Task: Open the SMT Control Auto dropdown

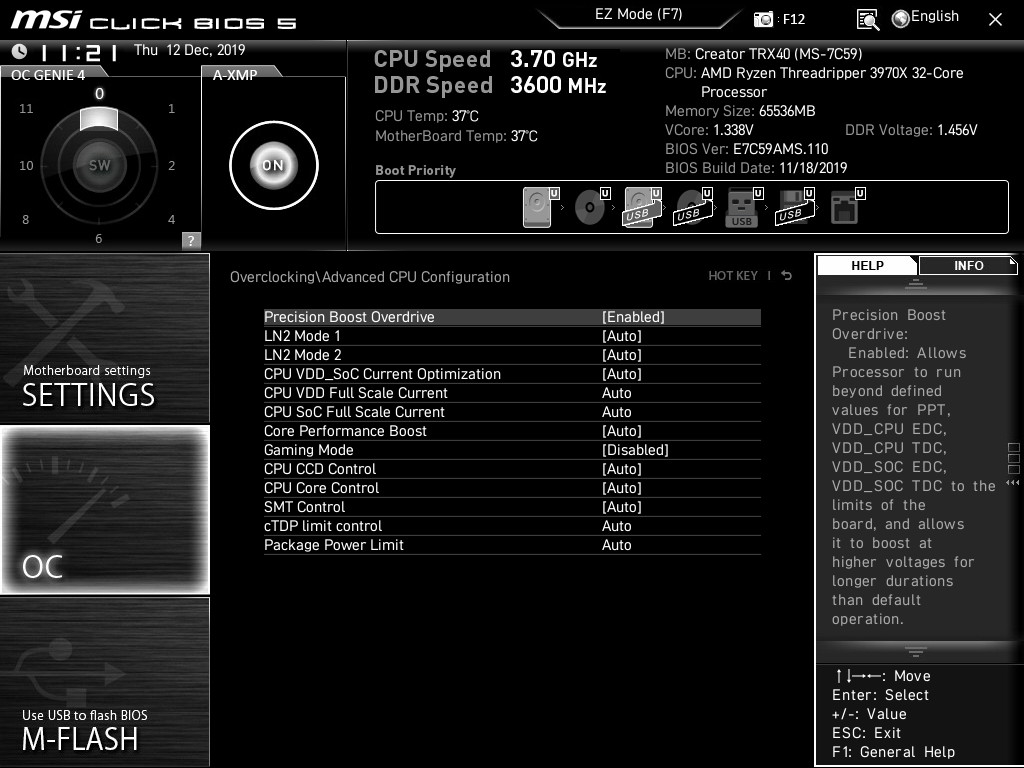Action: pyautogui.click(x=621, y=507)
